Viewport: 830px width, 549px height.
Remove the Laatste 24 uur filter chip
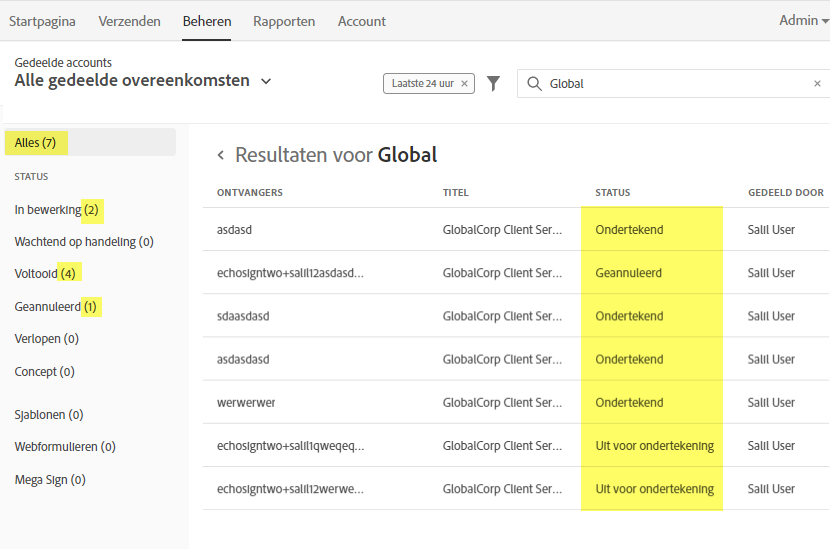point(465,84)
